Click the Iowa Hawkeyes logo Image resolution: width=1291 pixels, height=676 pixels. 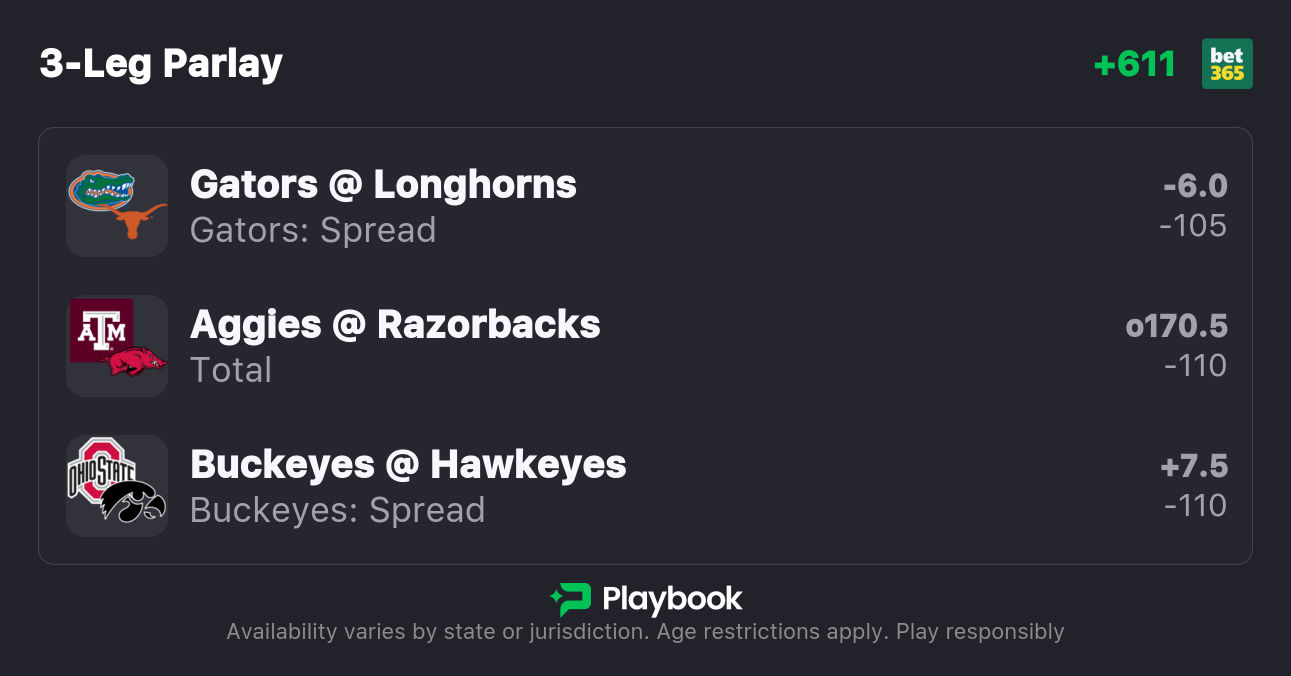pos(135,502)
